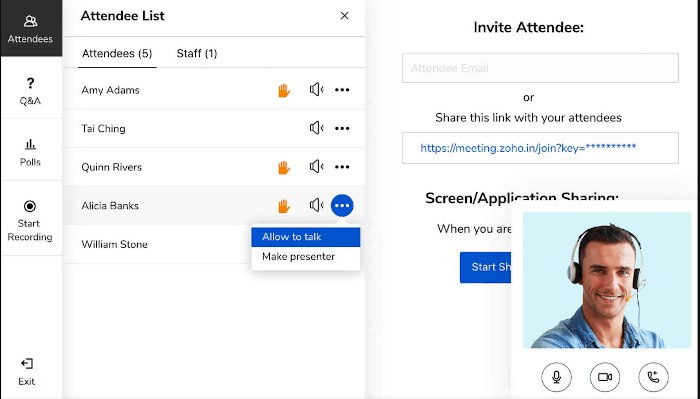
Task: Click the meeting join link
Action: pyautogui.click(x=528, y=148)
